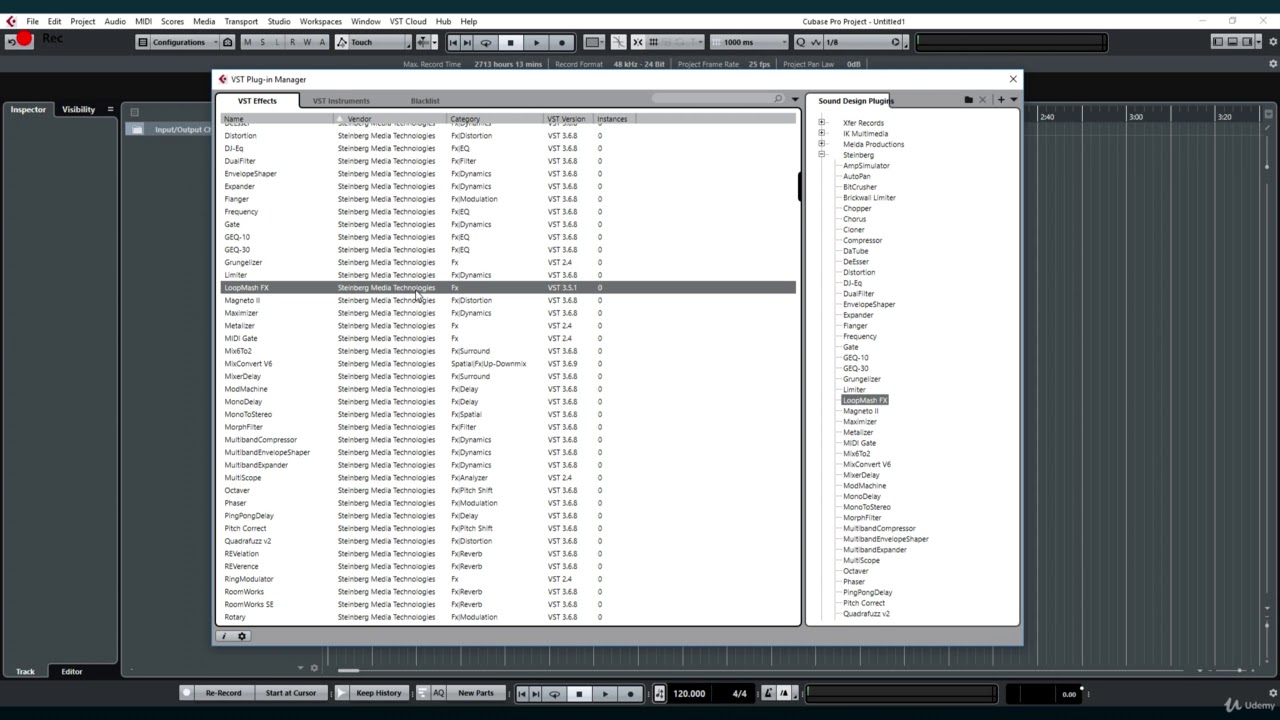Screen dimensions: 1280x720
Task: Select LoopMash FX in the collection tree
Action: click(865, 400)
